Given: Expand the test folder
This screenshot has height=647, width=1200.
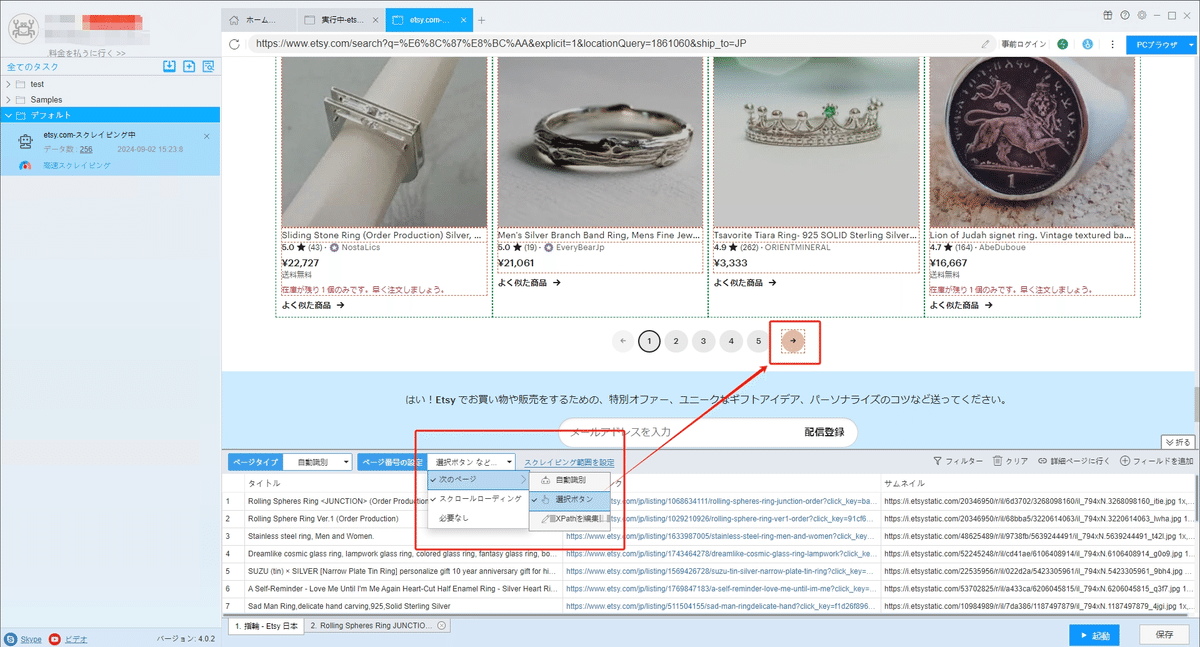Looking at the screenshot, I should 8,85.
